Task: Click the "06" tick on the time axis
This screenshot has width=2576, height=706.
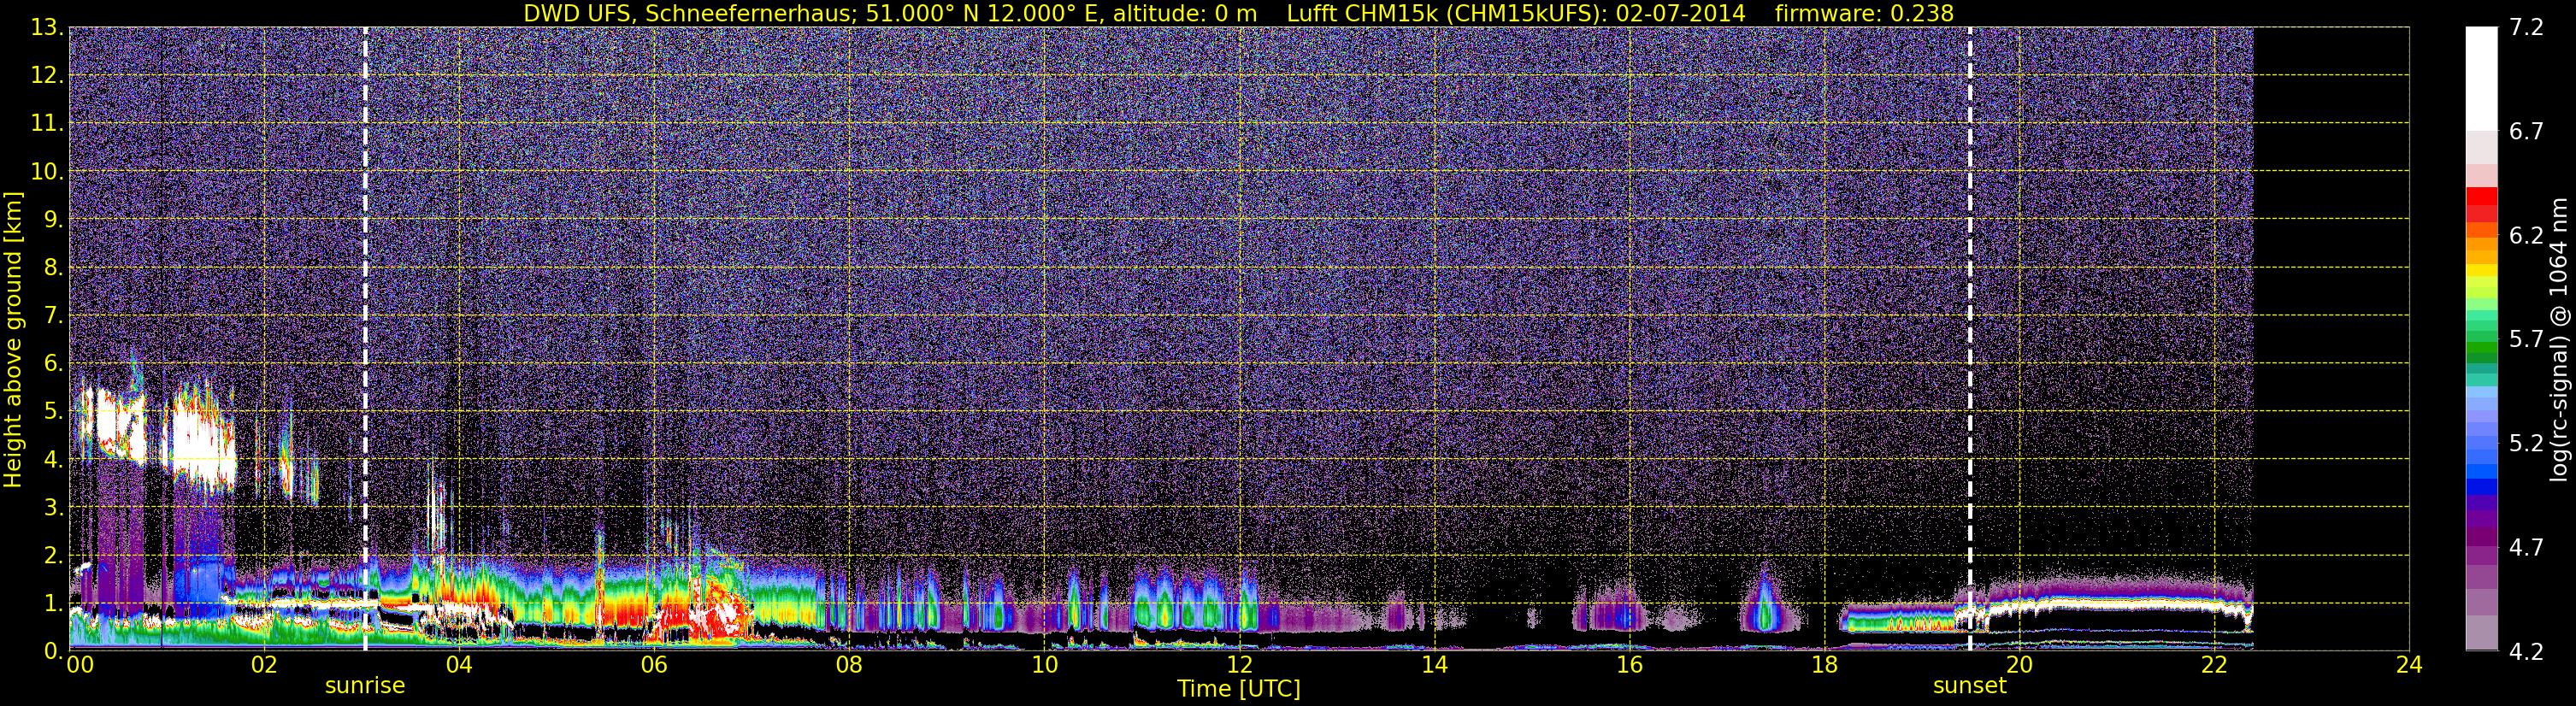Action: click(654, 665)
